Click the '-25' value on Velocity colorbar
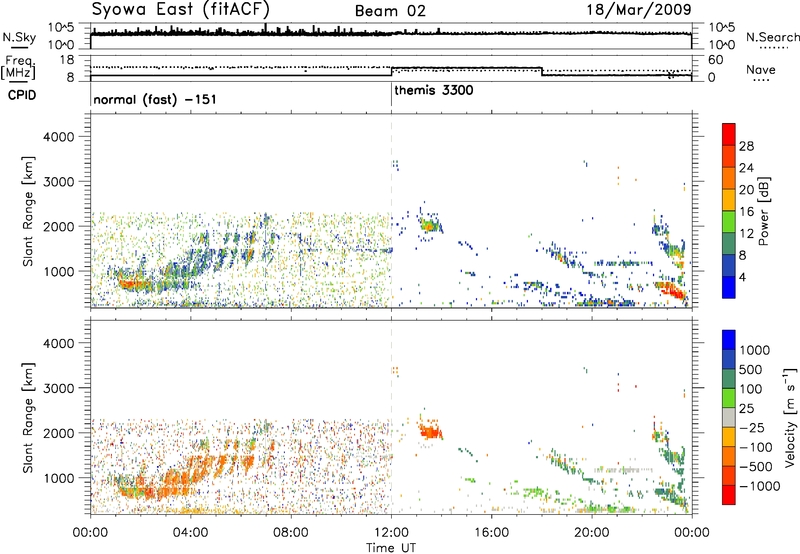 [x=752, y=428]
